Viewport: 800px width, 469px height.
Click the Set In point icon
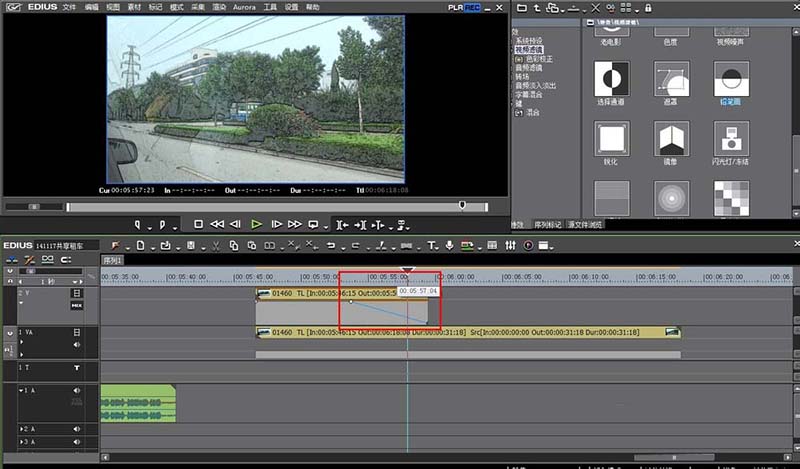click(x=137, y=225)
